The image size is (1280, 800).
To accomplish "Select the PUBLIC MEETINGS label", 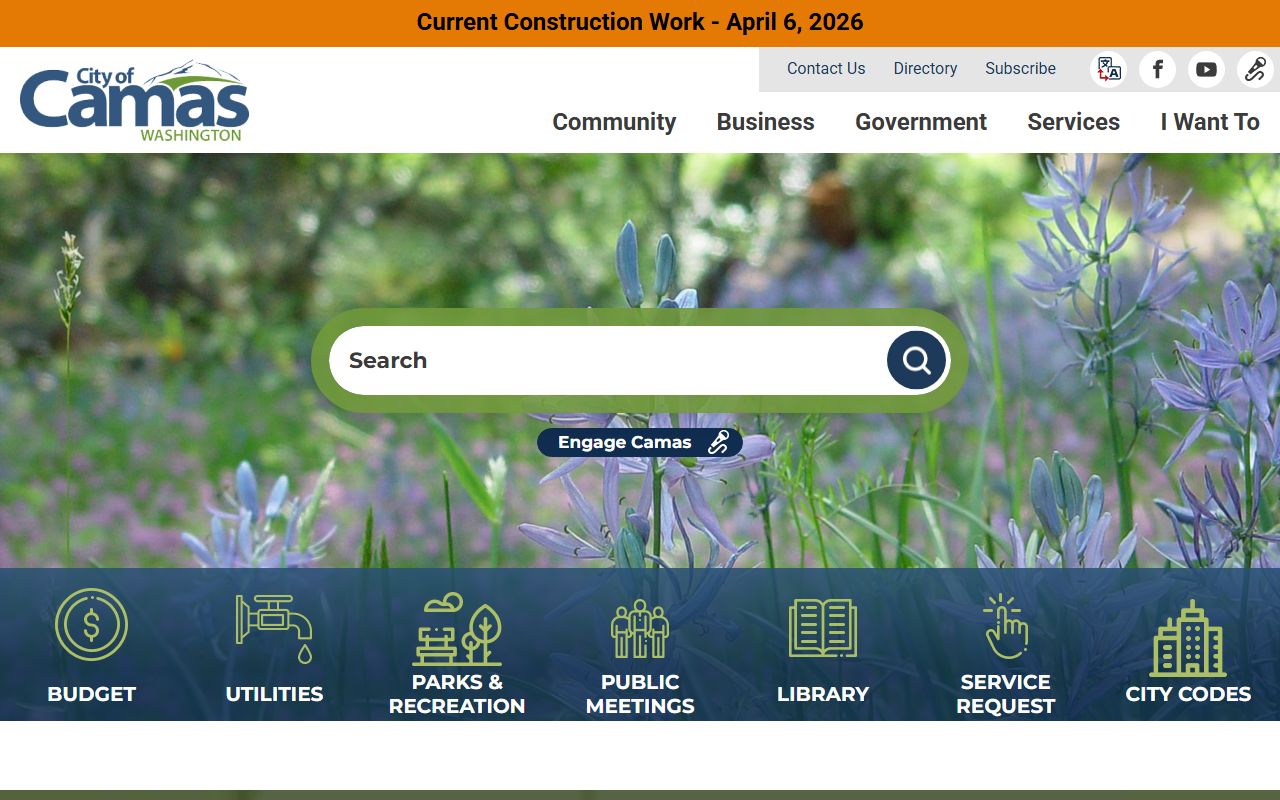I will click(x=640, y=694).
